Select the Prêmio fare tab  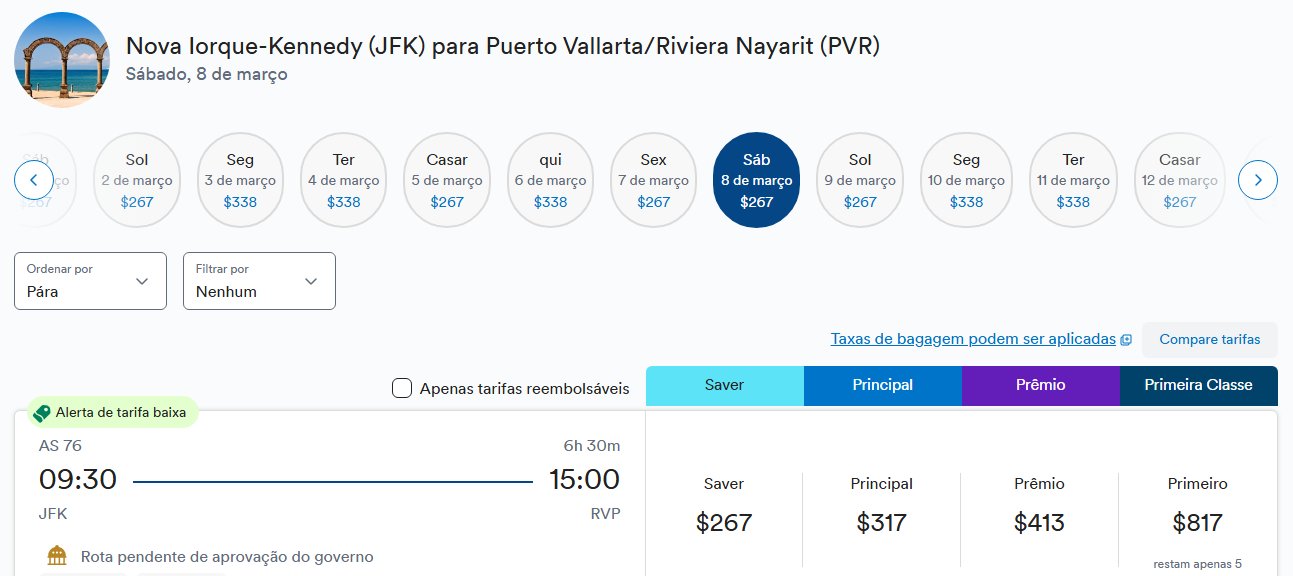click(x=1040, y=385)
